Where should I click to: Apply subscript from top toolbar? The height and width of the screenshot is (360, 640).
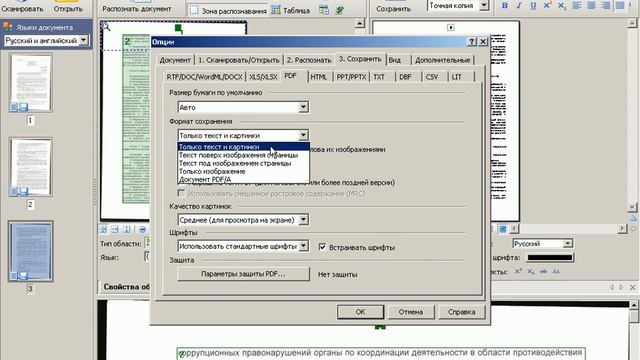coord(562,5)
